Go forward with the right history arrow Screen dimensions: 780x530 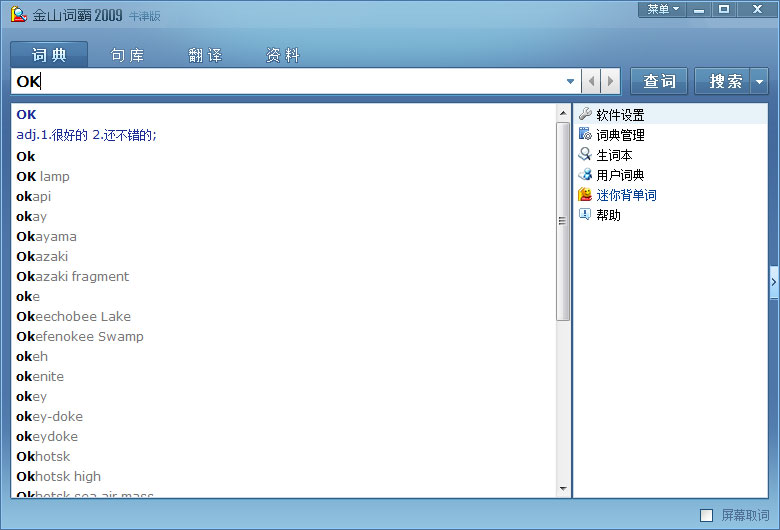[x=610, y=81]
